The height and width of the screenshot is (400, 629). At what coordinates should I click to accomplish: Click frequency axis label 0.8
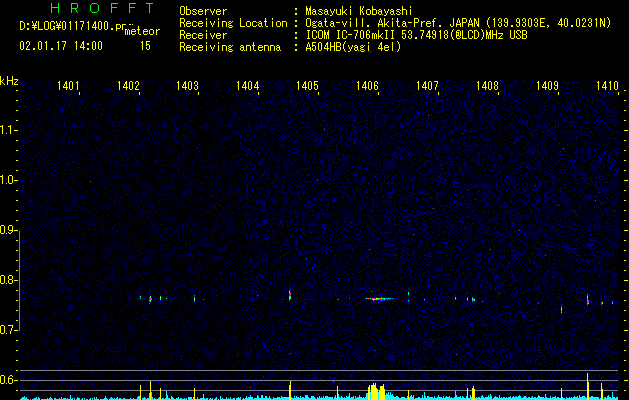tap(8, 280)
